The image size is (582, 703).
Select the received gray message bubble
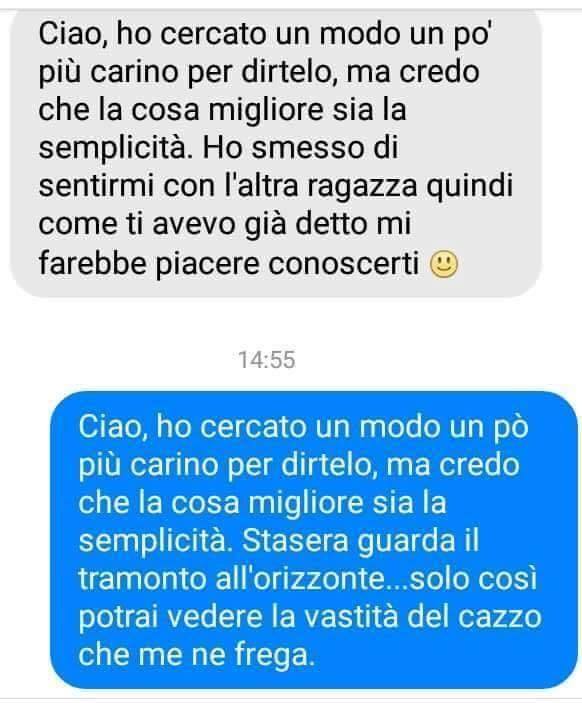coord(275,154)
